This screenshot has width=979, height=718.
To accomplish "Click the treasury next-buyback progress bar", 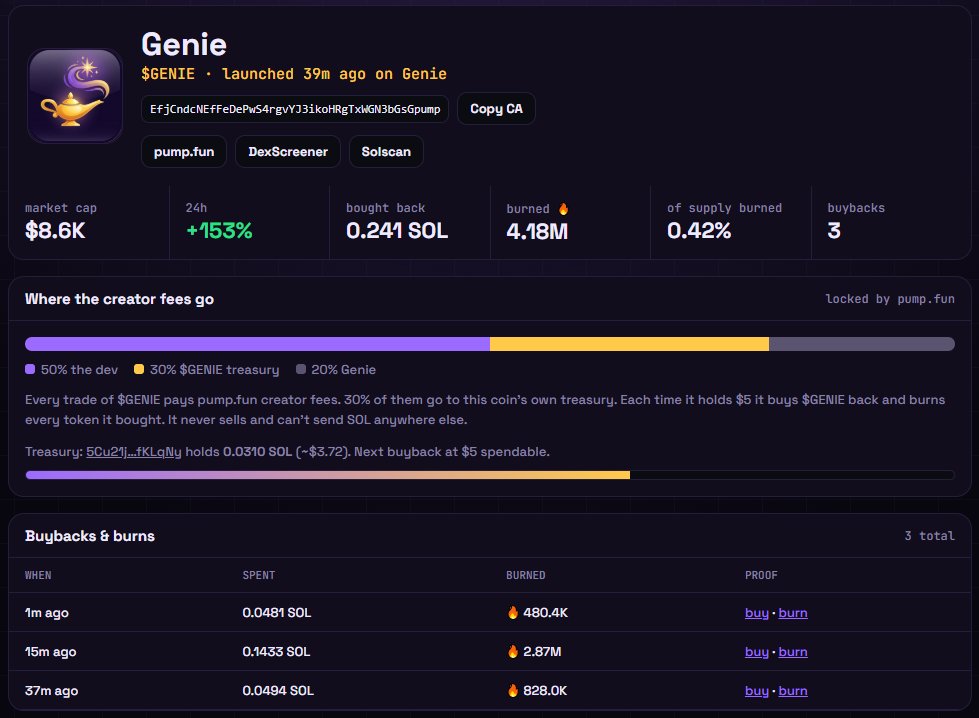I will click(490, 475).
